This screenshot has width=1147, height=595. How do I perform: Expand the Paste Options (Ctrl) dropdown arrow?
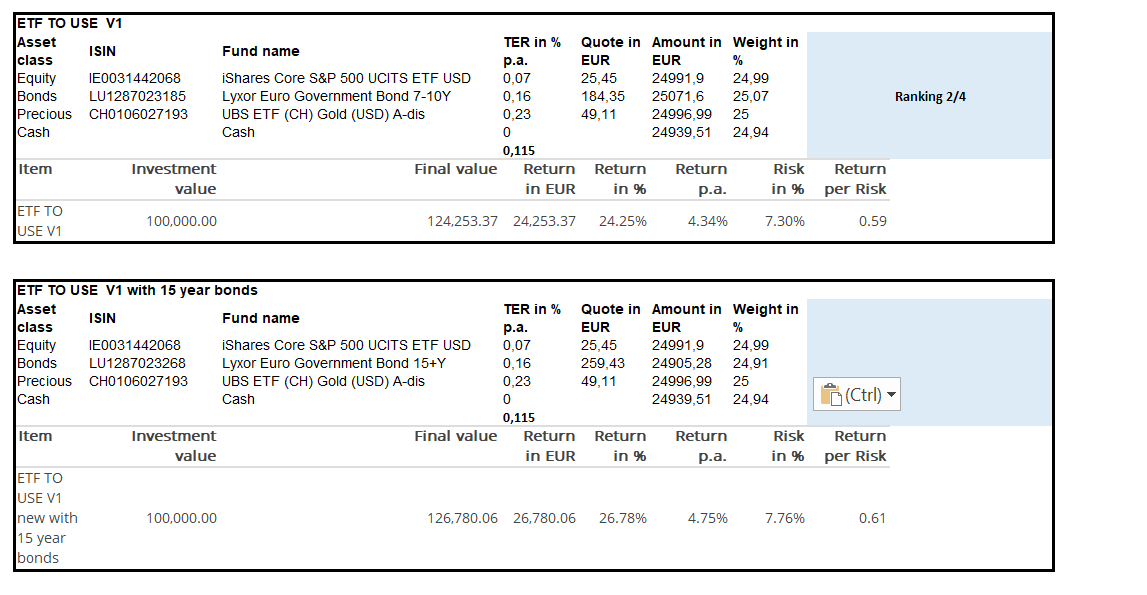coord(892,395)
